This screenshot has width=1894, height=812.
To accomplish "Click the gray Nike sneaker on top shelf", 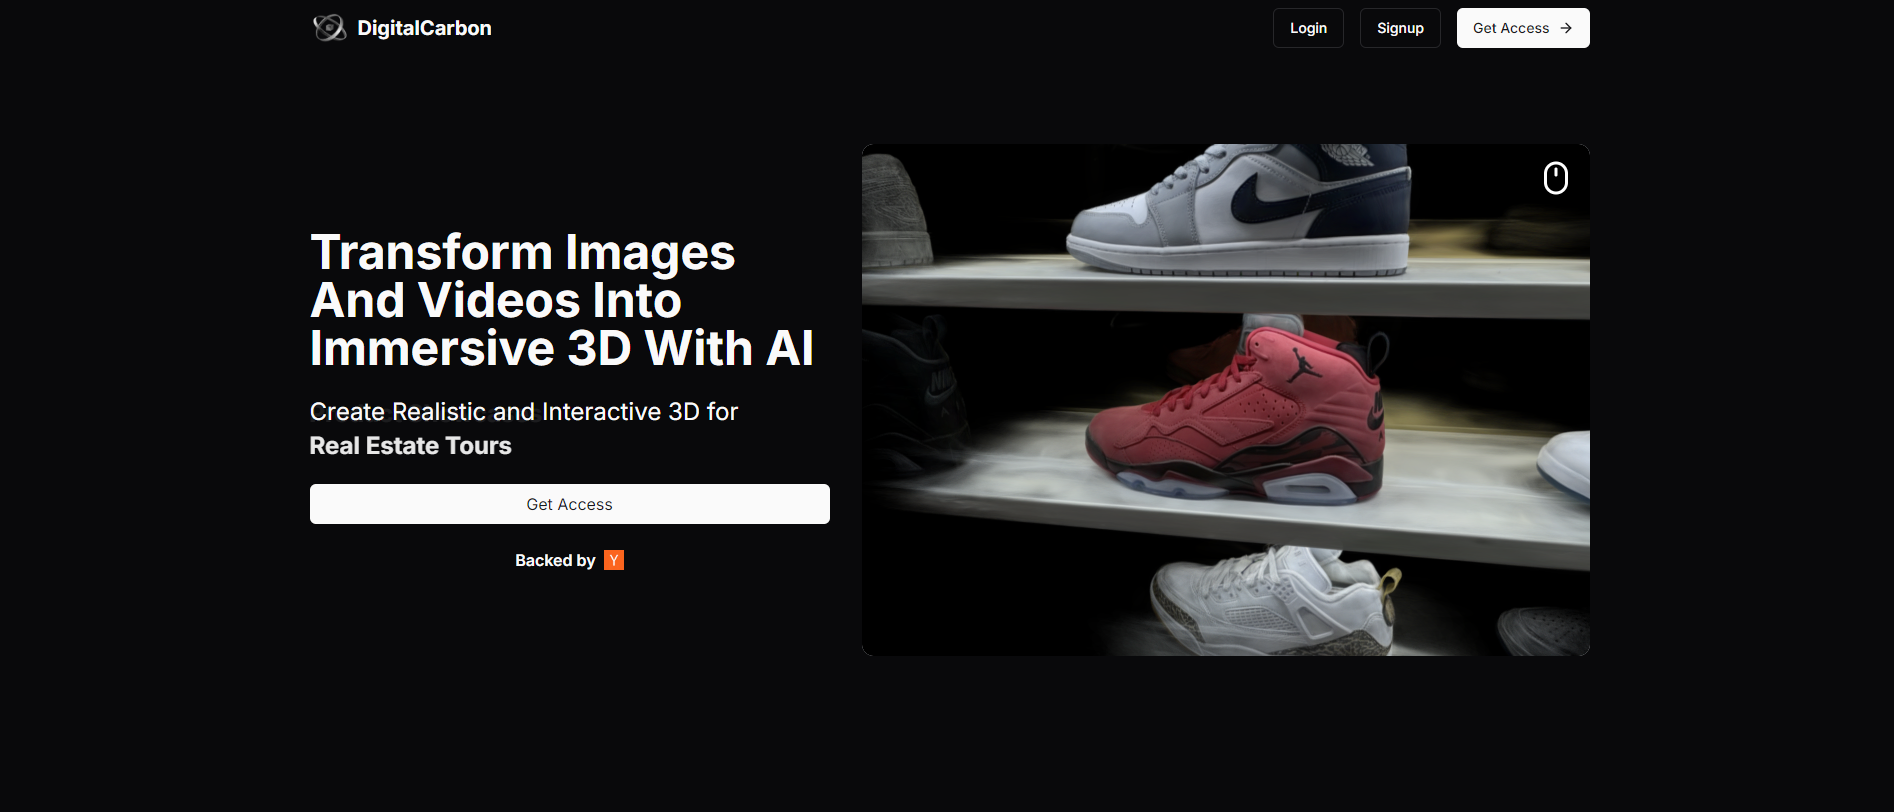I will pos(1239,209).
